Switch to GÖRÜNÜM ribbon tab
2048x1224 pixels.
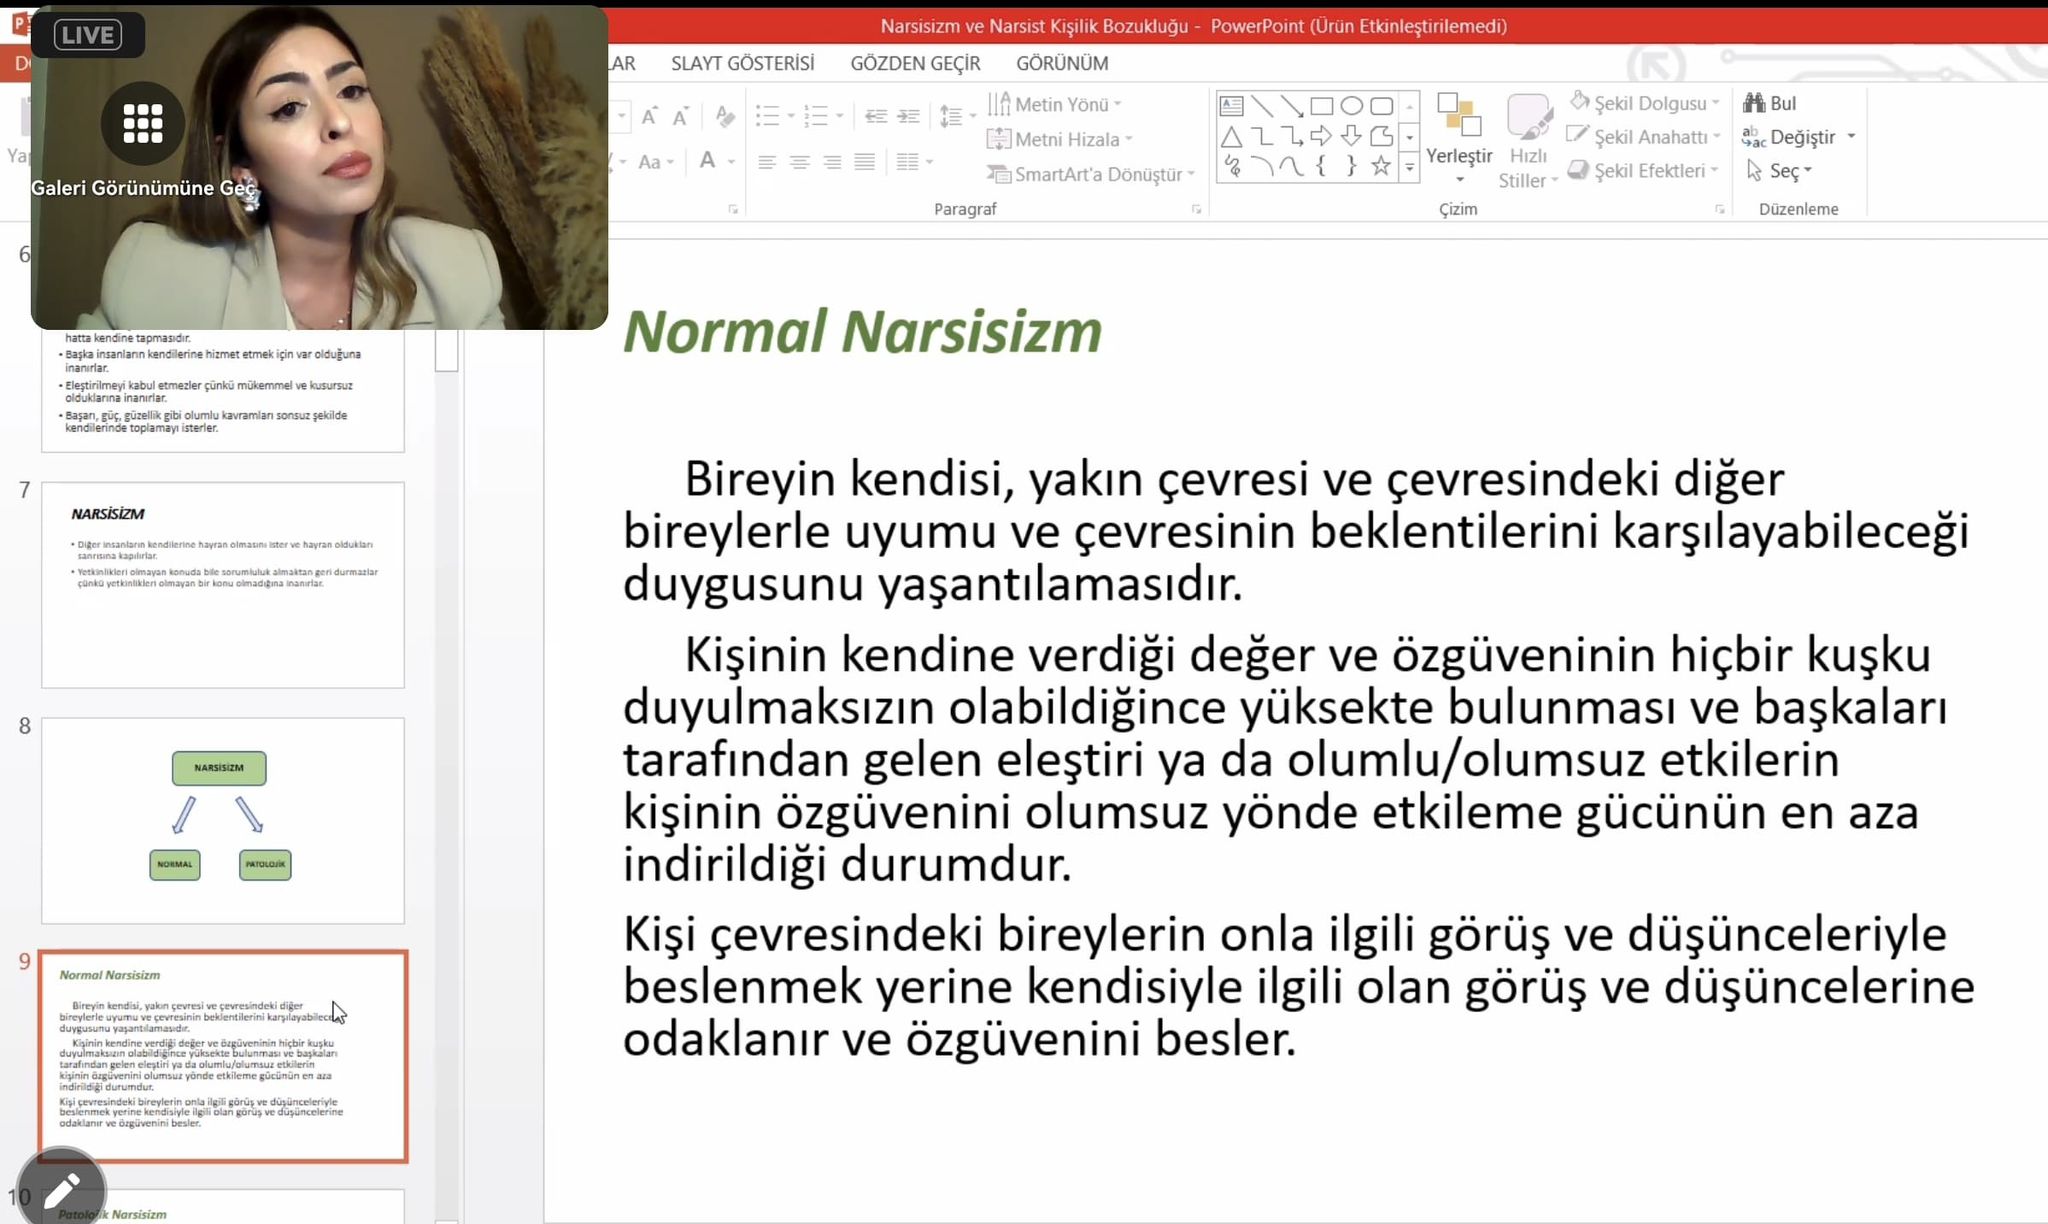pos(1061,63)
